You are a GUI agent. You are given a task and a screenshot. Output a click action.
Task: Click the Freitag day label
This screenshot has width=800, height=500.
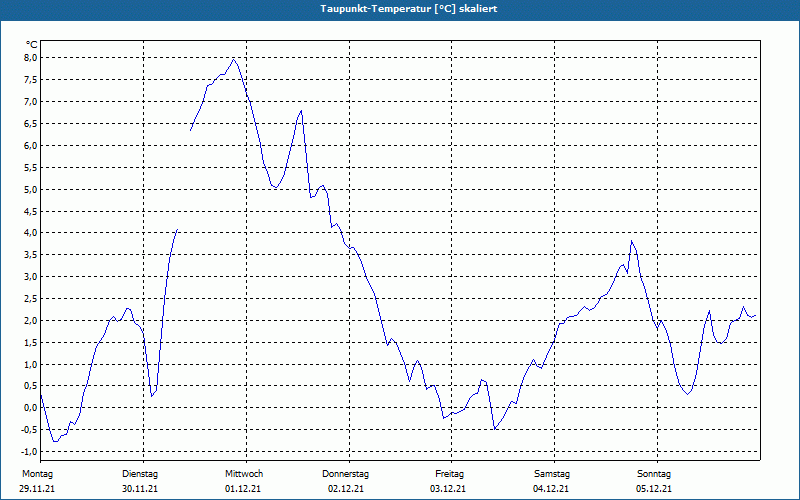click(449, 474)
